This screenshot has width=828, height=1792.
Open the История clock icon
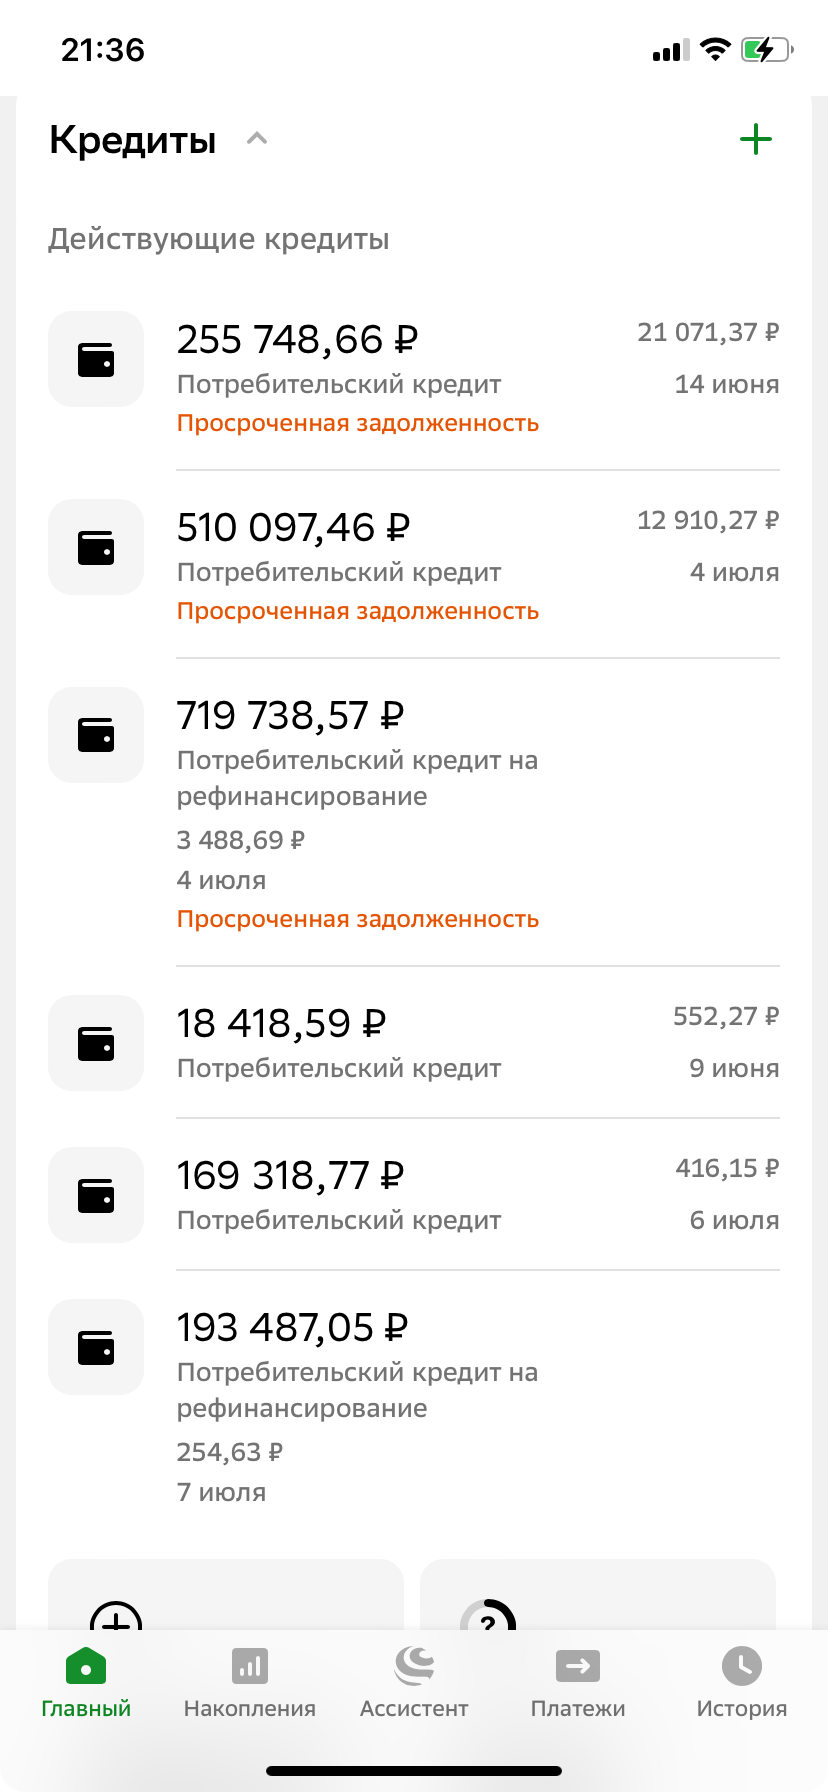pyautogui.click(x=740, y=1665)
